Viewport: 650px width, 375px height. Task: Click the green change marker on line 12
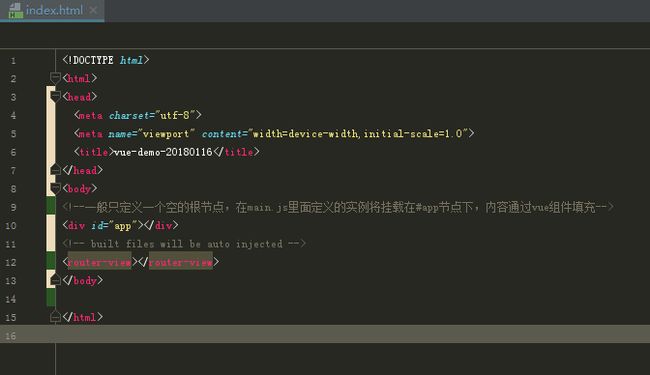coord(51,261)
